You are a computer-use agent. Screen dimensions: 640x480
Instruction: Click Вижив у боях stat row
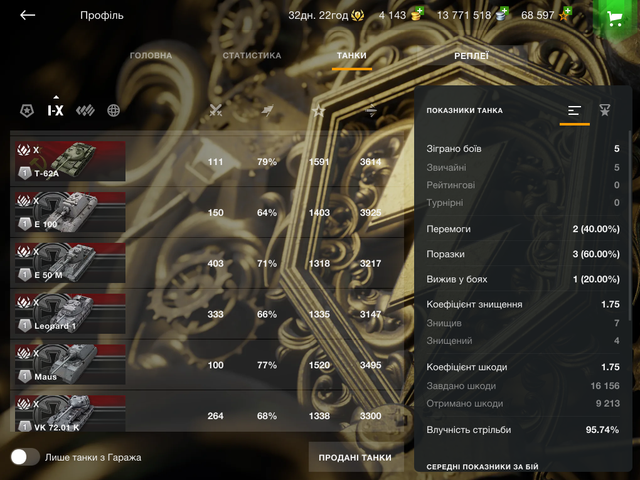pyautogui.click(x=523, y=279)
